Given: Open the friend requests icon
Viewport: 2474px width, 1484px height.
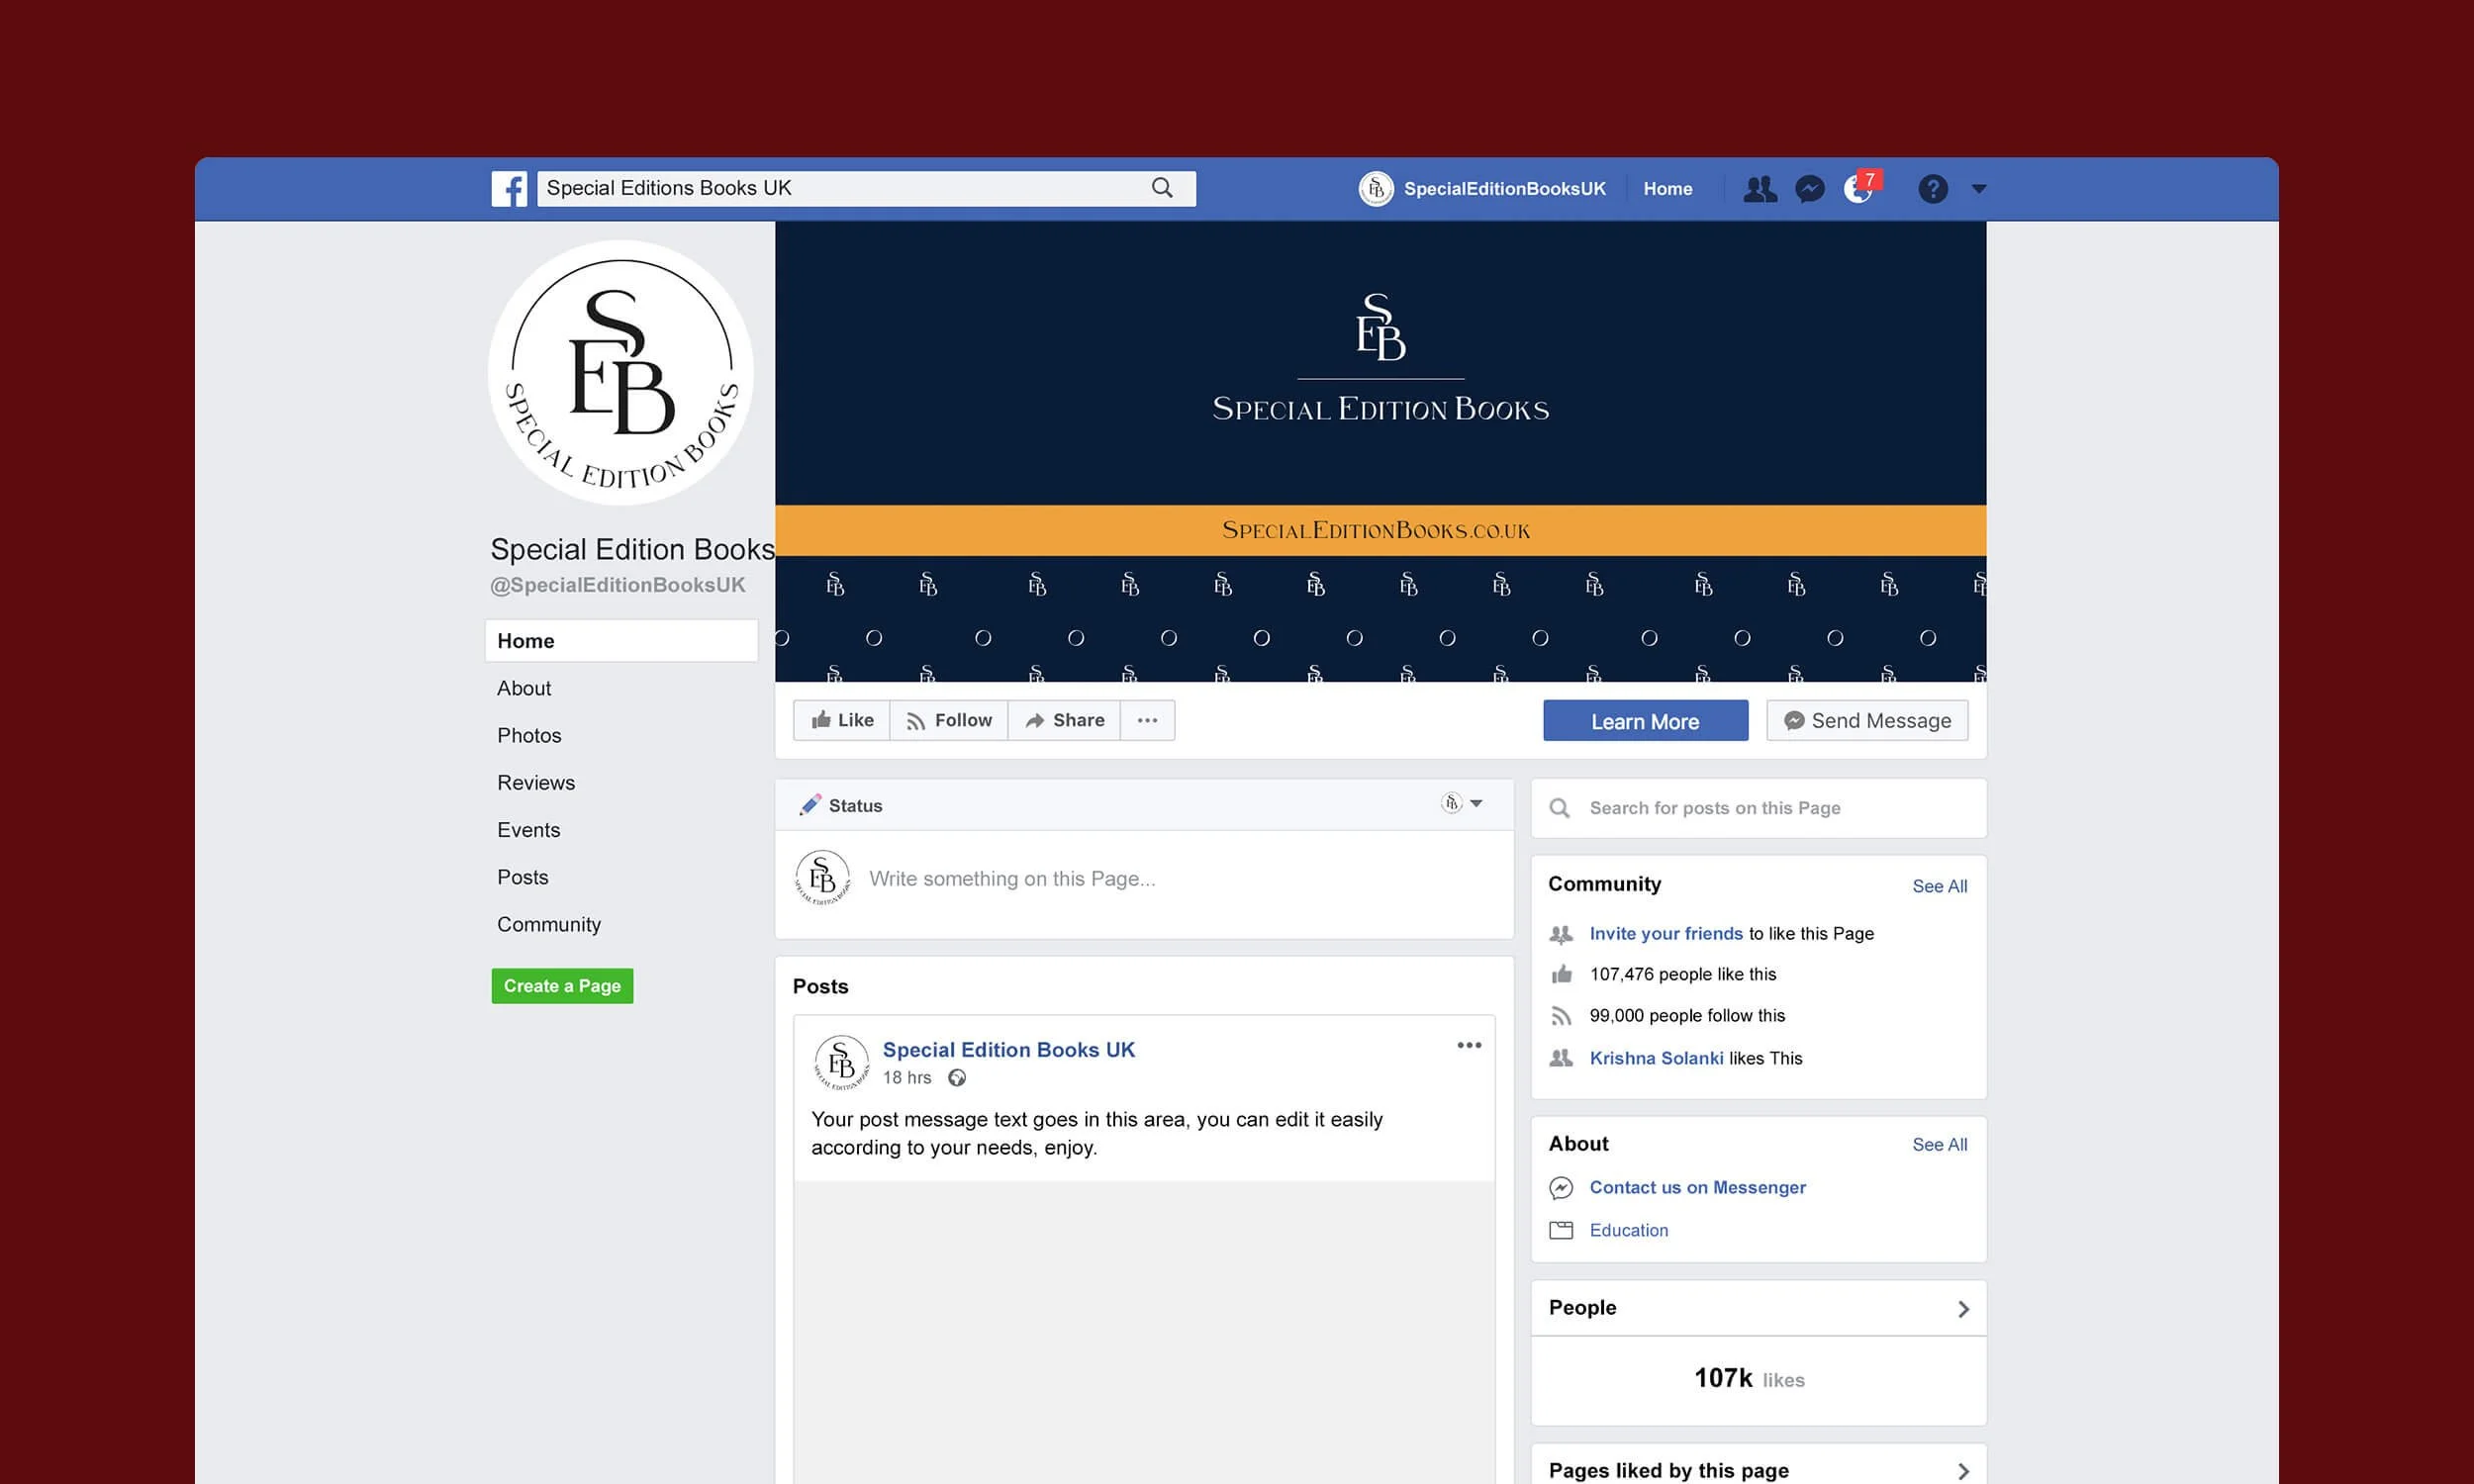Looking at the screenshot, I should pyautogui.click(x=1760, y=188).
